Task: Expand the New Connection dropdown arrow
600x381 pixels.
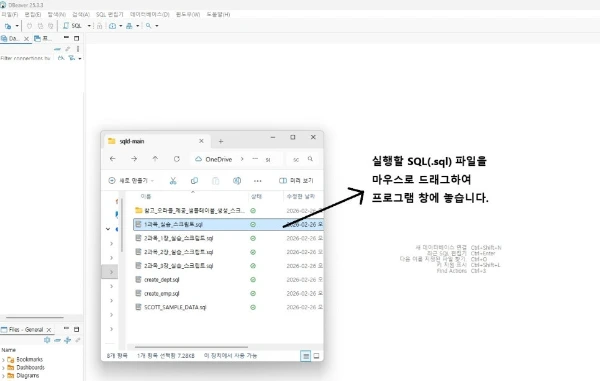Action: click(x=17, y=26)
